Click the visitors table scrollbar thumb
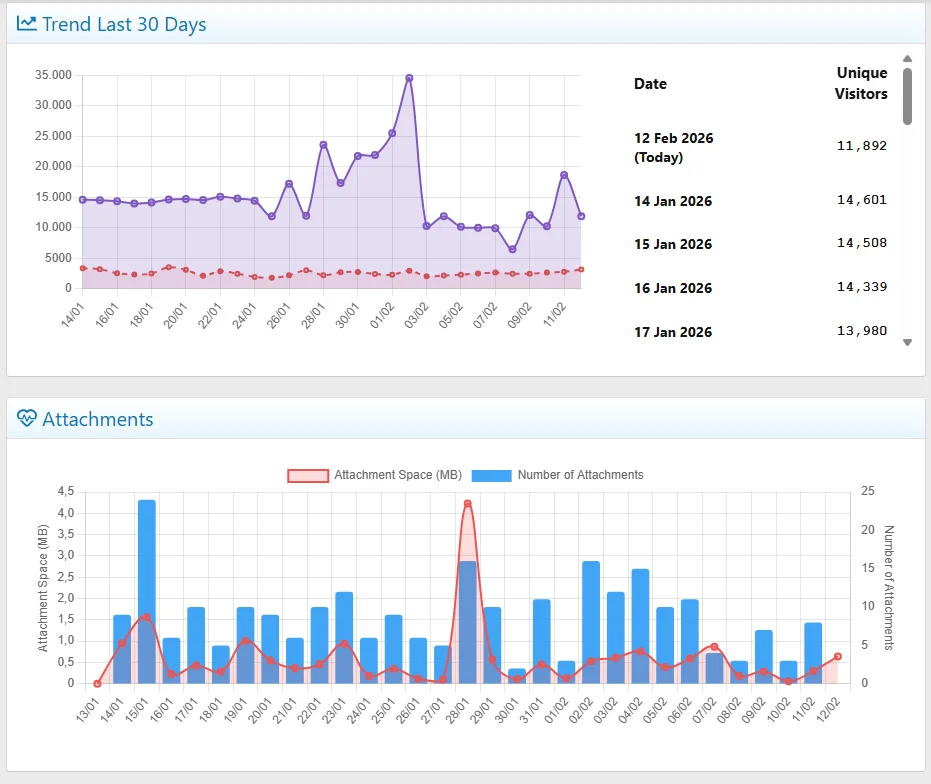The height and width of the screenshot is (784, 931). click(x=907, y=96)
